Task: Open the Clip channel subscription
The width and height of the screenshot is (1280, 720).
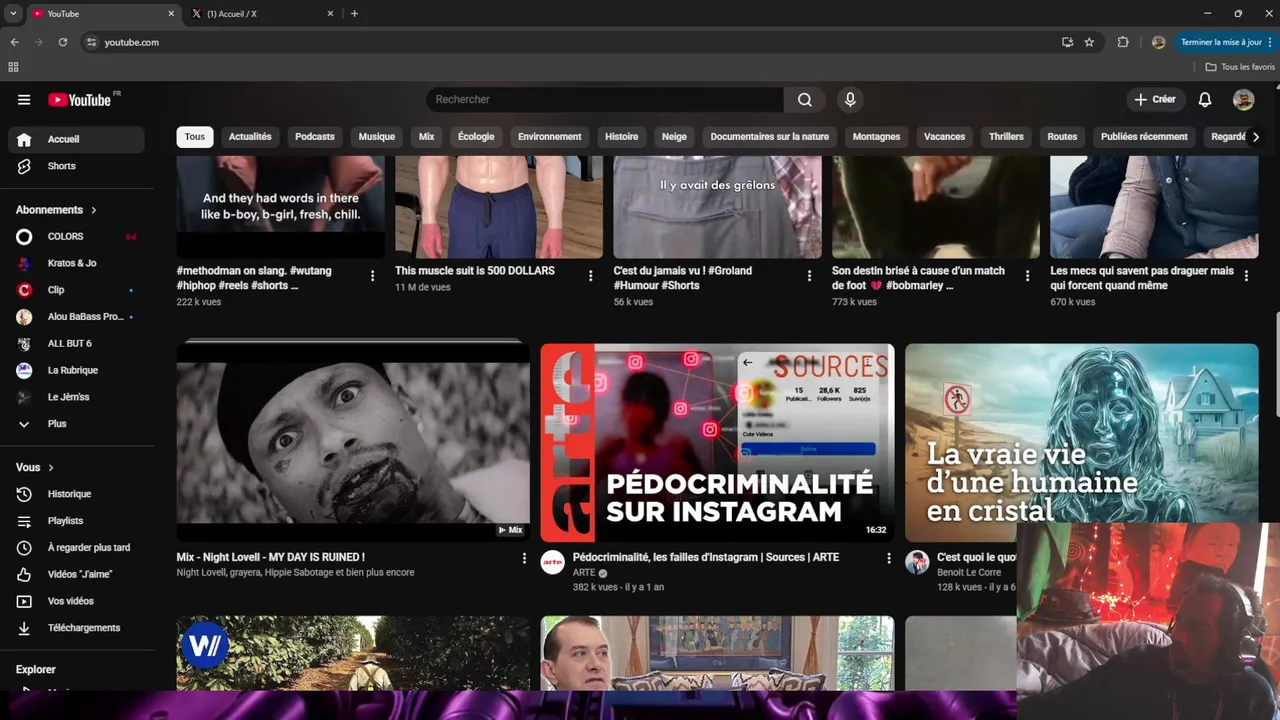Action: tap(76, 290)
